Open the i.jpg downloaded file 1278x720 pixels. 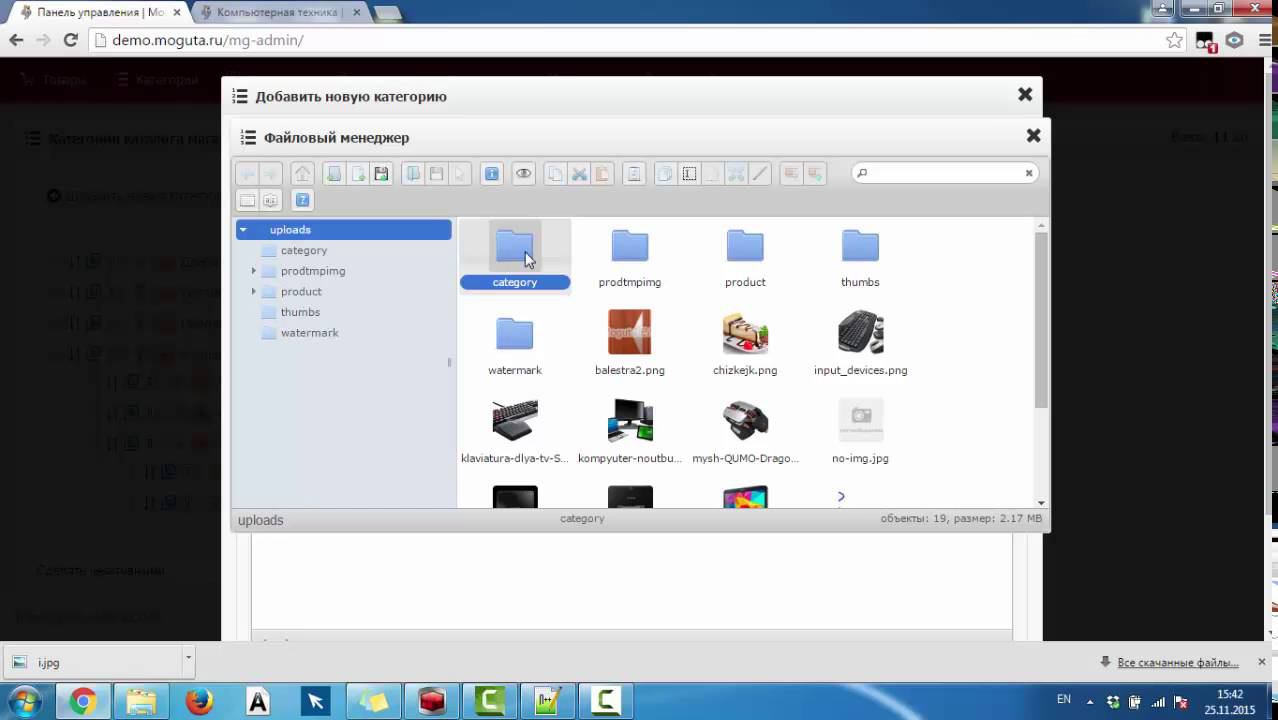90,662
